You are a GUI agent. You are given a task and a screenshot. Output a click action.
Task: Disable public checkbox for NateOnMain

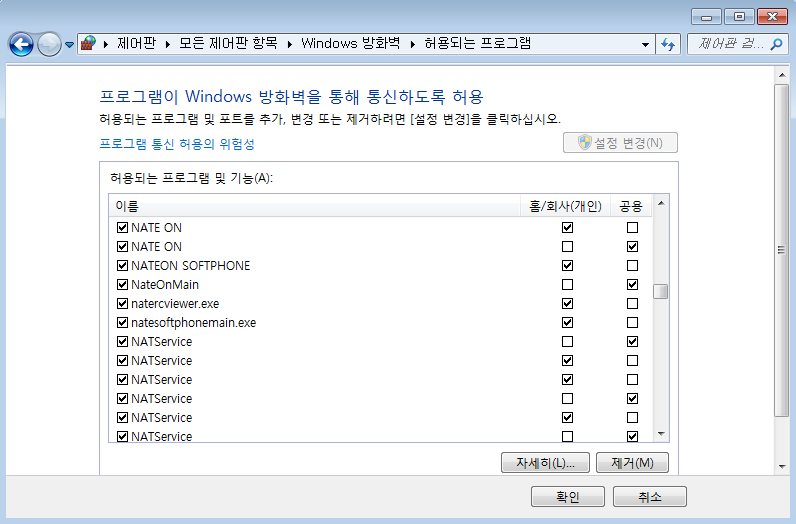633,284
